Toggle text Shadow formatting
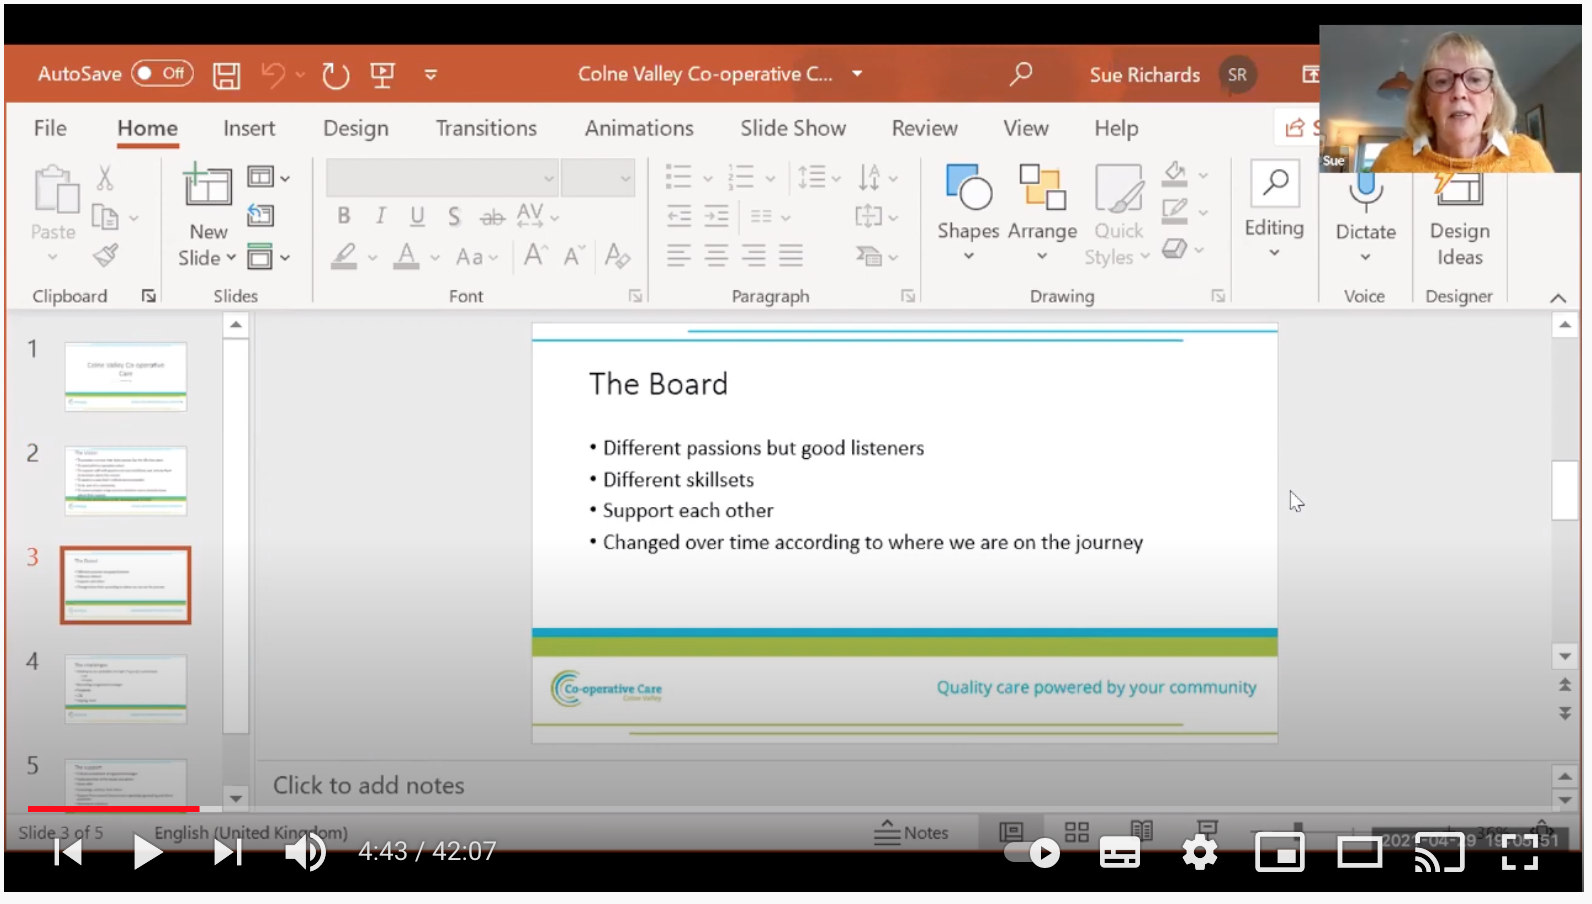 pos(454,216)
